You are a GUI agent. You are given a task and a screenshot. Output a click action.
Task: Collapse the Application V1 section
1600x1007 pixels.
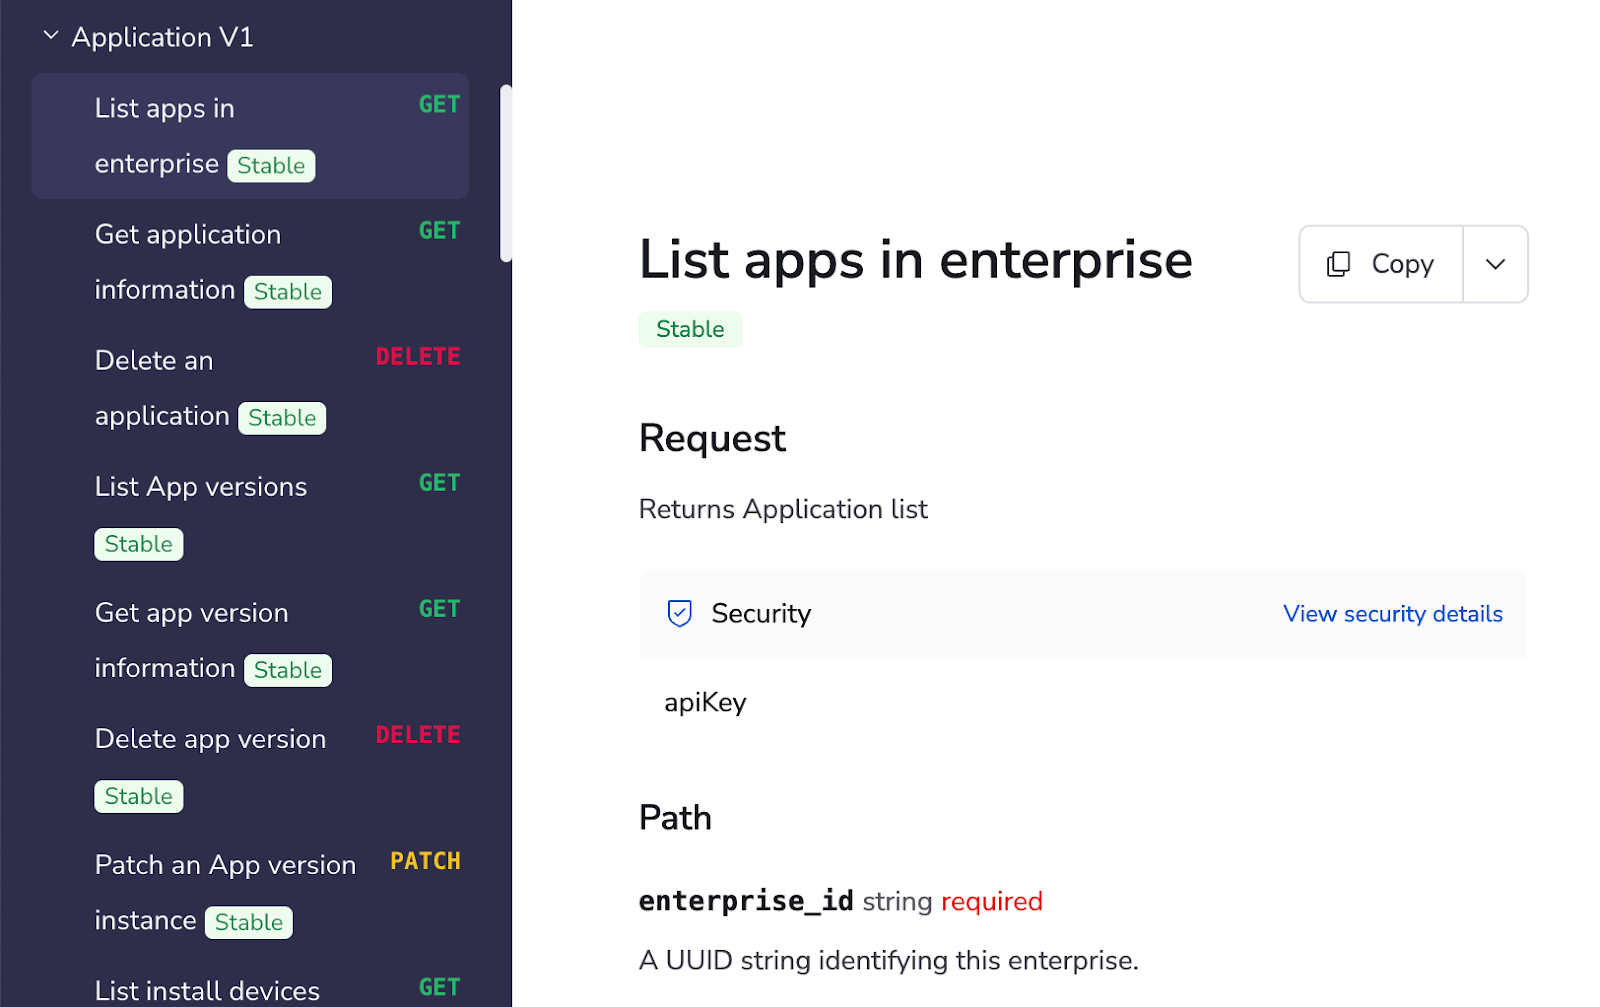[51, 34]
